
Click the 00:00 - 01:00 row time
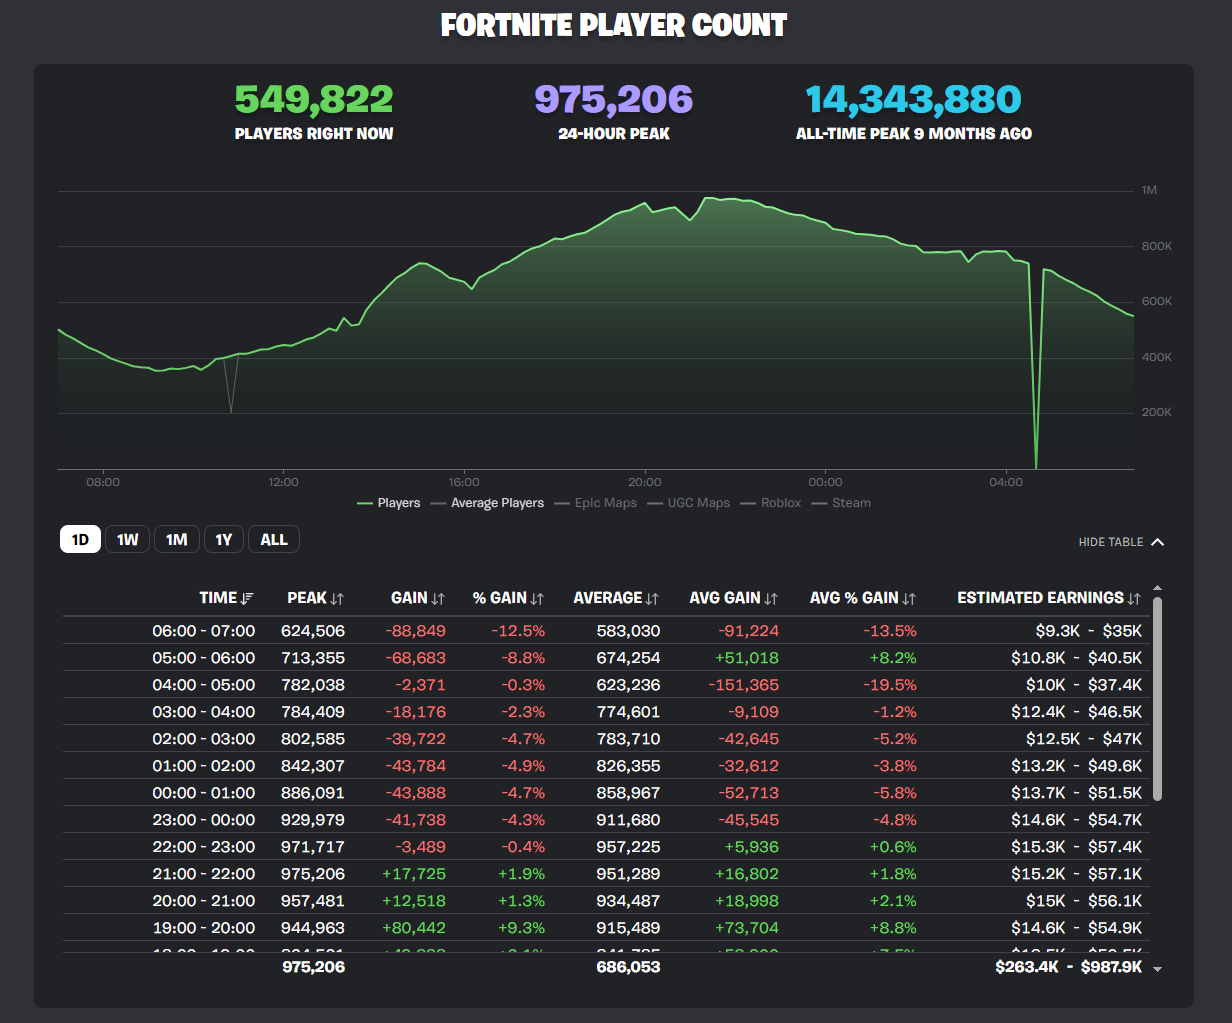204,793
